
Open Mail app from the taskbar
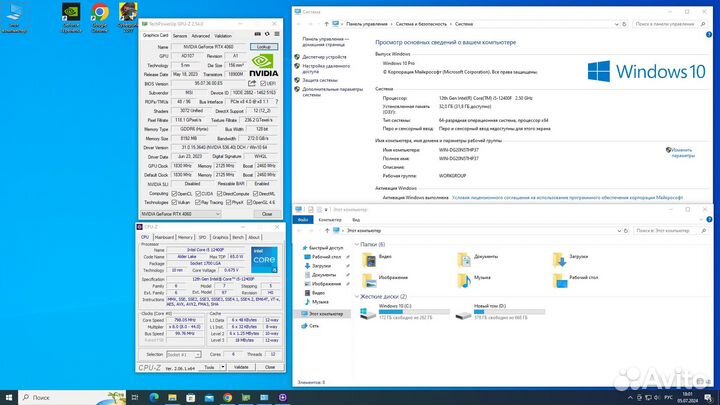[209, 397]
